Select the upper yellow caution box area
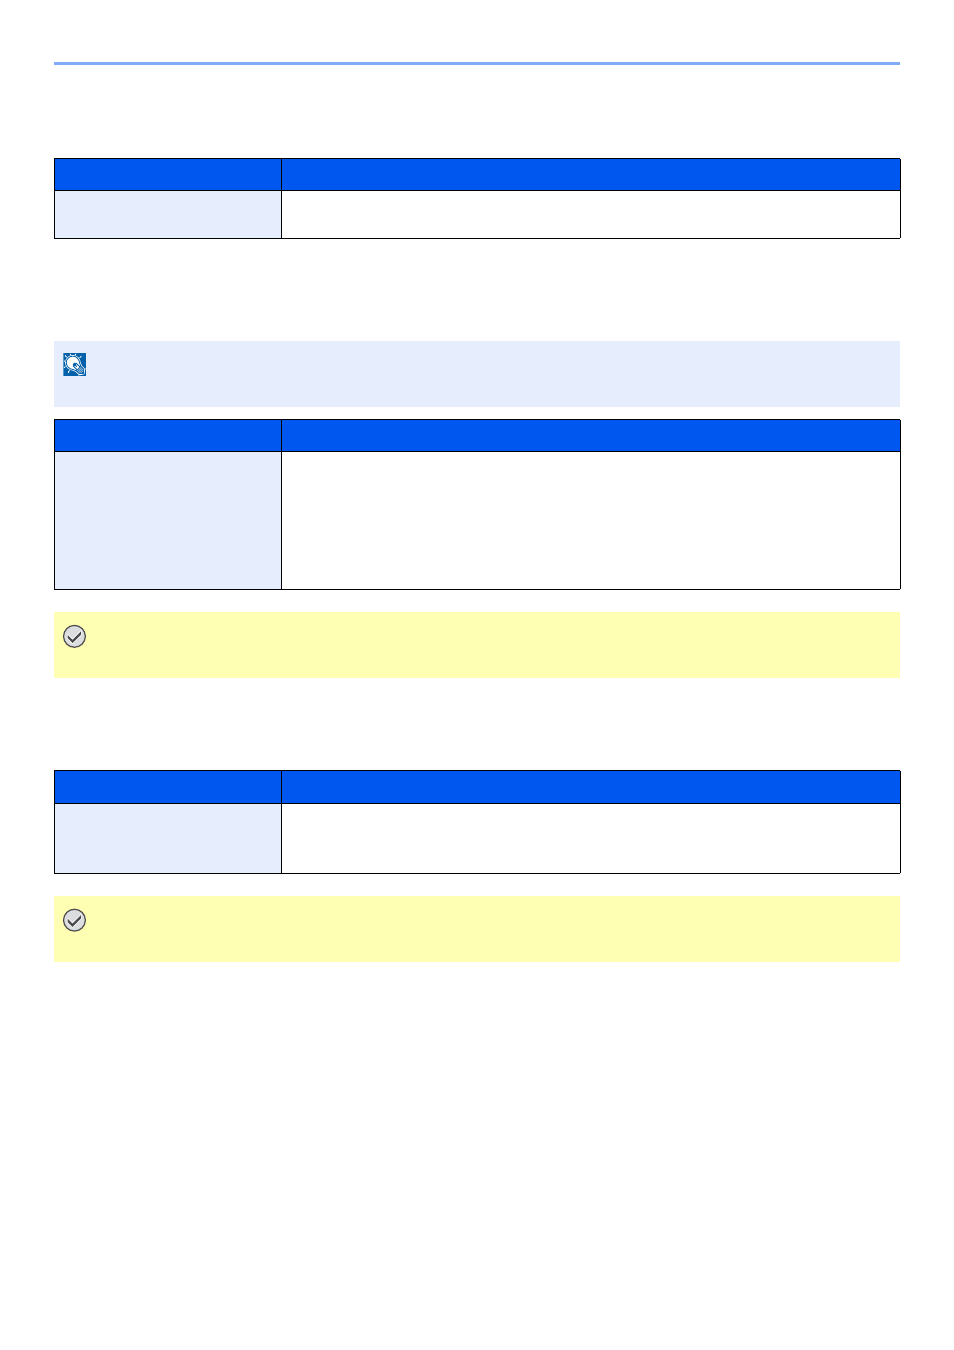Viewport: 954px width, 1350px height. 477,645
